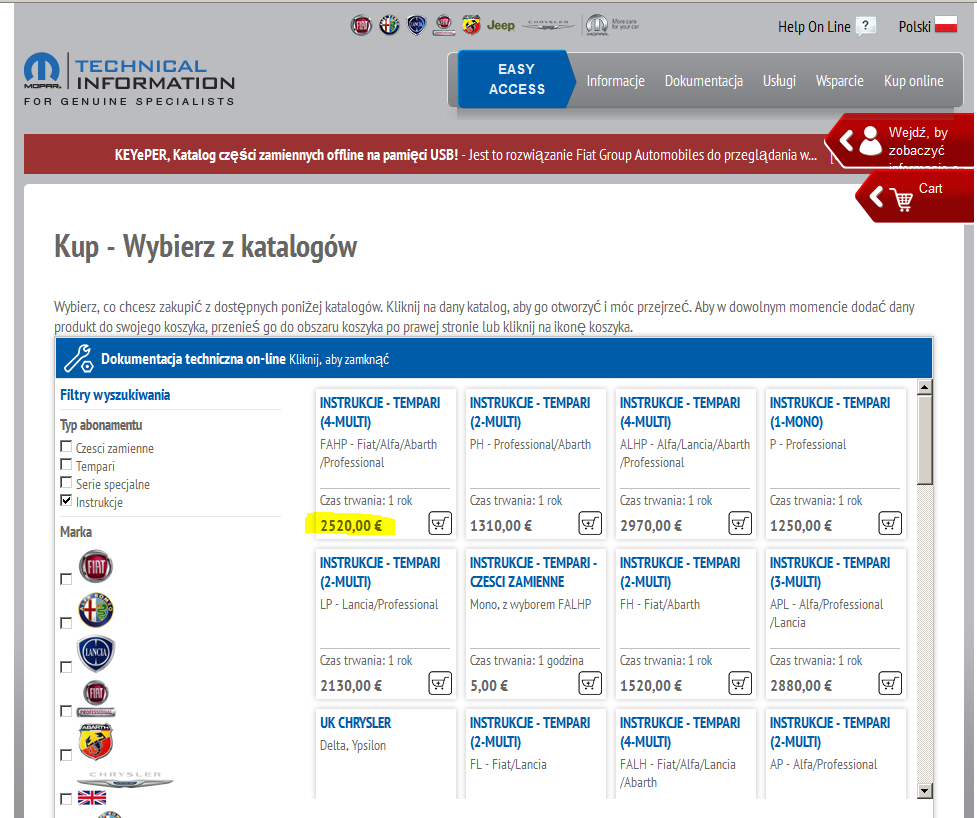Click 'FALH - Fiat/Alfa/Lancia /Abarth' card description
This screenshot has width=977, height=818.
point(677,773)
